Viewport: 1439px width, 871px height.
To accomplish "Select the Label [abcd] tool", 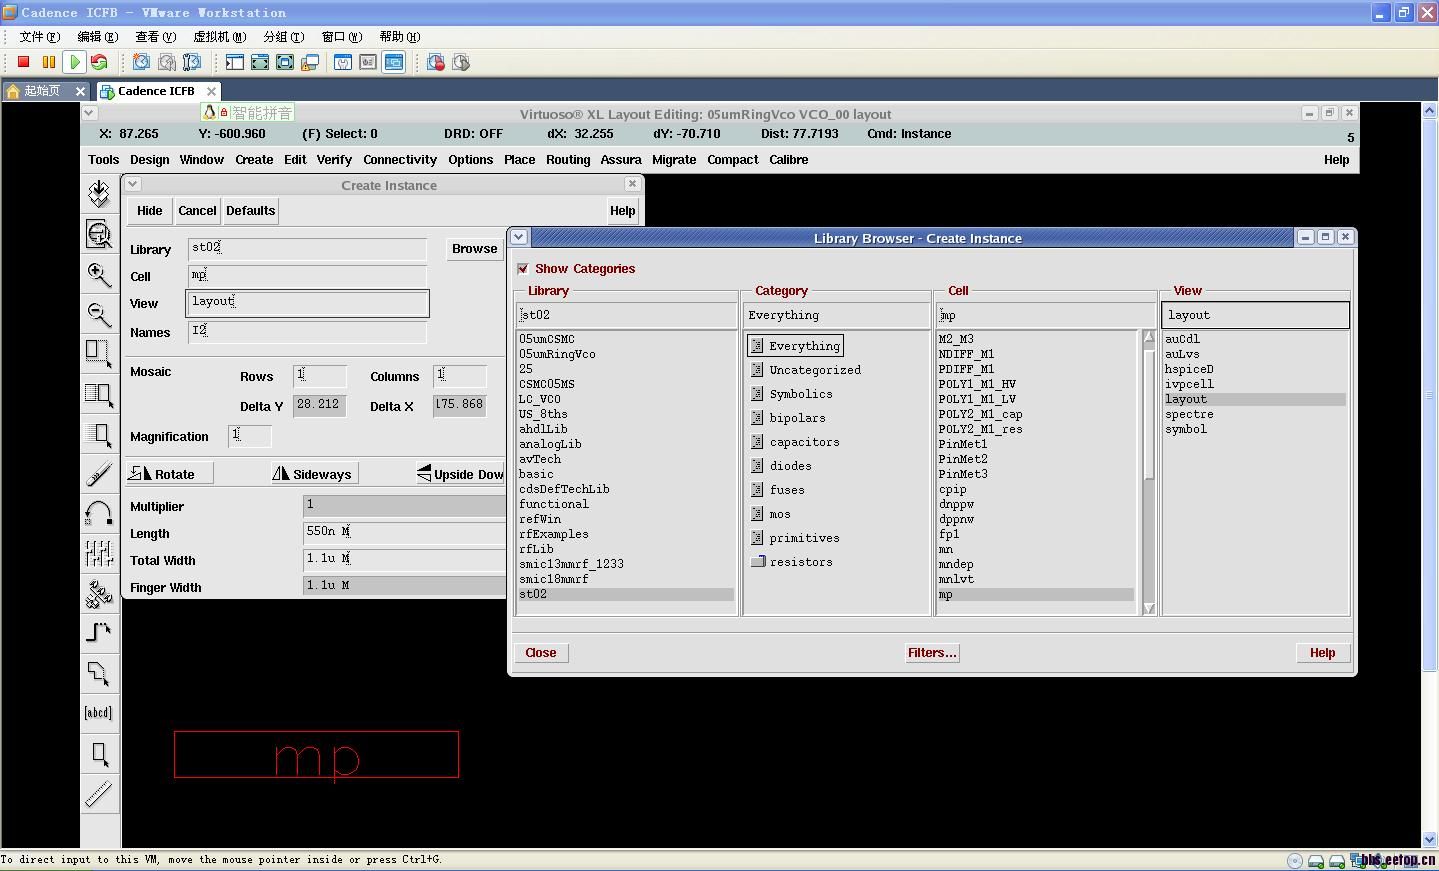I will (99, 713).
